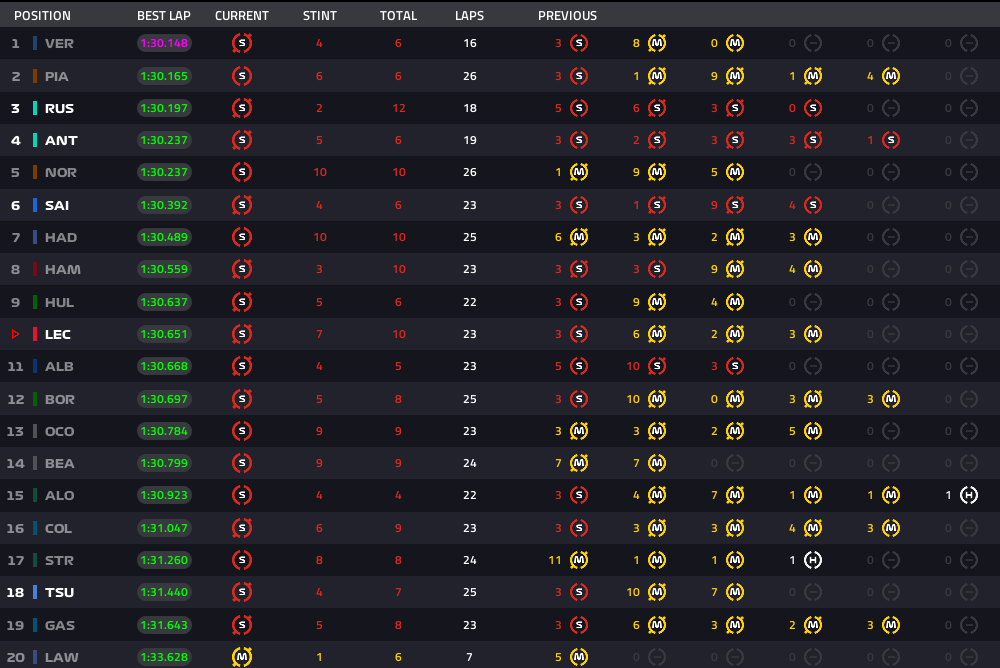
Task: Select ALO's white hard tyre icon
Action: (x=968, y=495)
